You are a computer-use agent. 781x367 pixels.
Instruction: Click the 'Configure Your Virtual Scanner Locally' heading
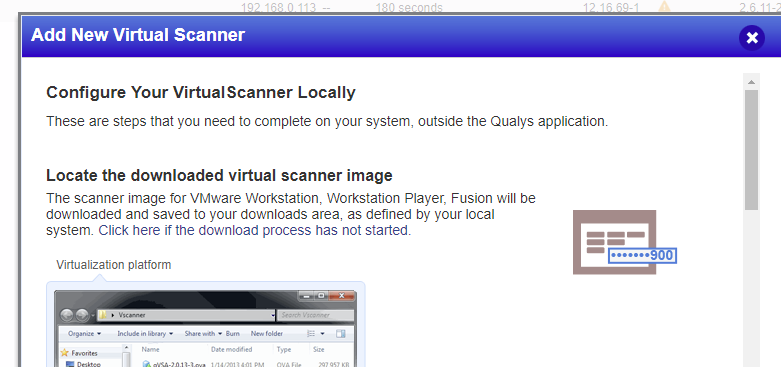pyautogui.click(x=201, y=93)
